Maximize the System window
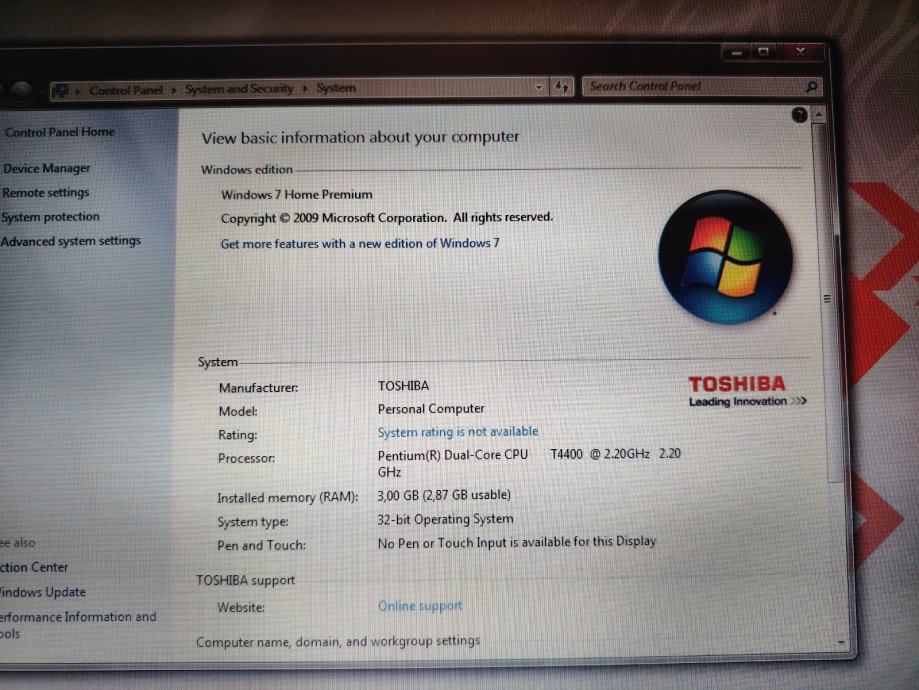The width and height of the screenshot is (919, 690). point(764,52)
